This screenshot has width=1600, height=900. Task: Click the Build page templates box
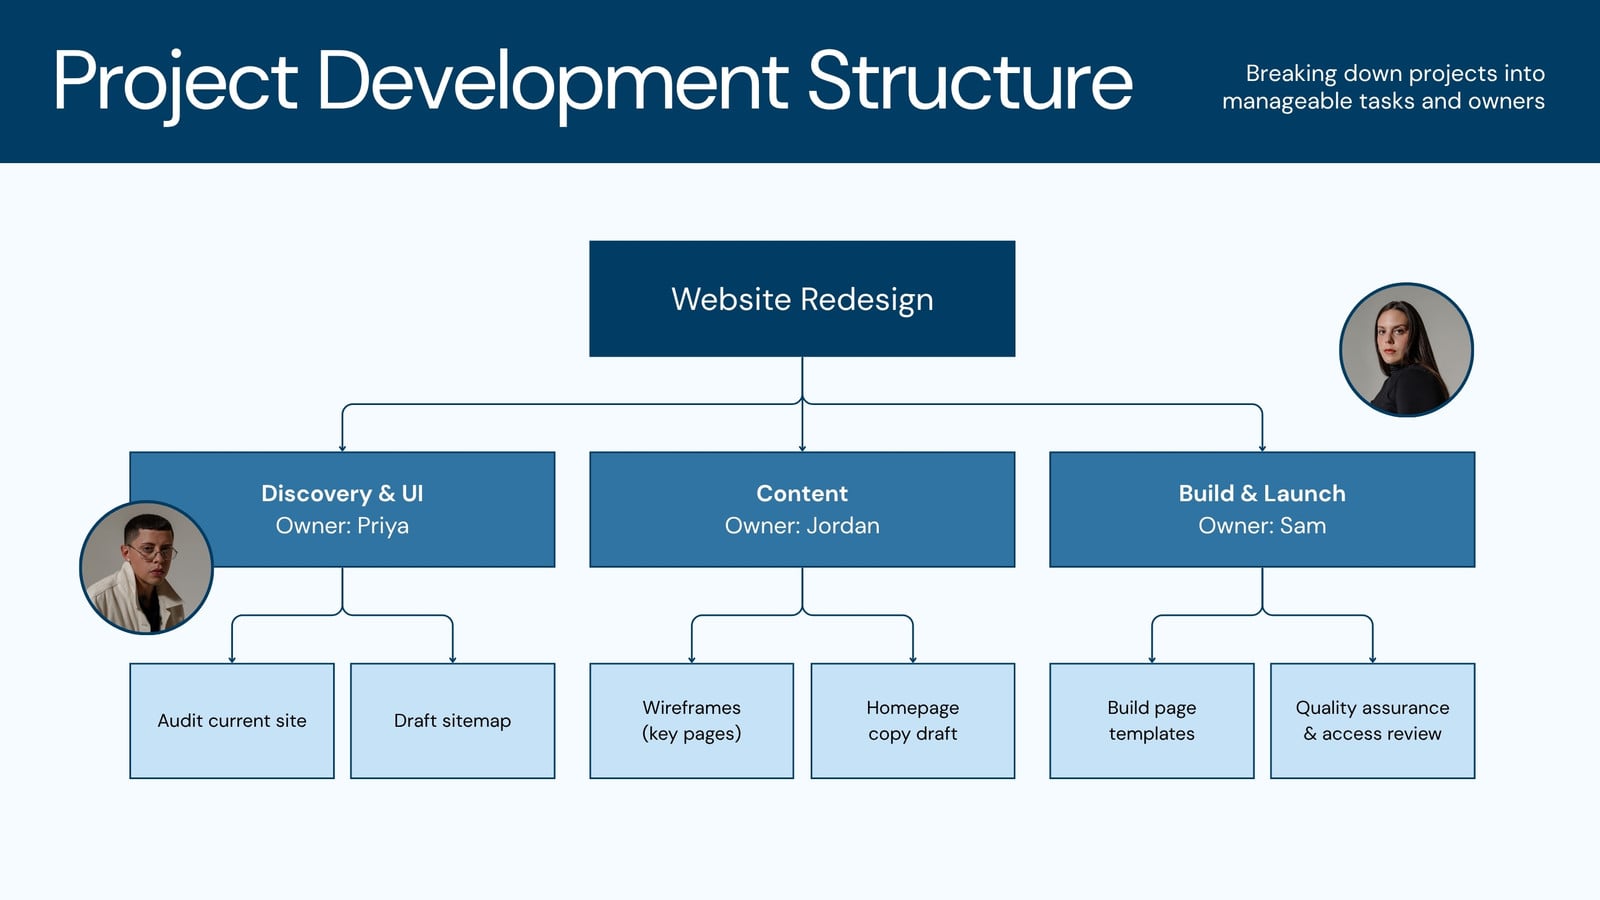pyautogui.click(x=1151, y=721)
